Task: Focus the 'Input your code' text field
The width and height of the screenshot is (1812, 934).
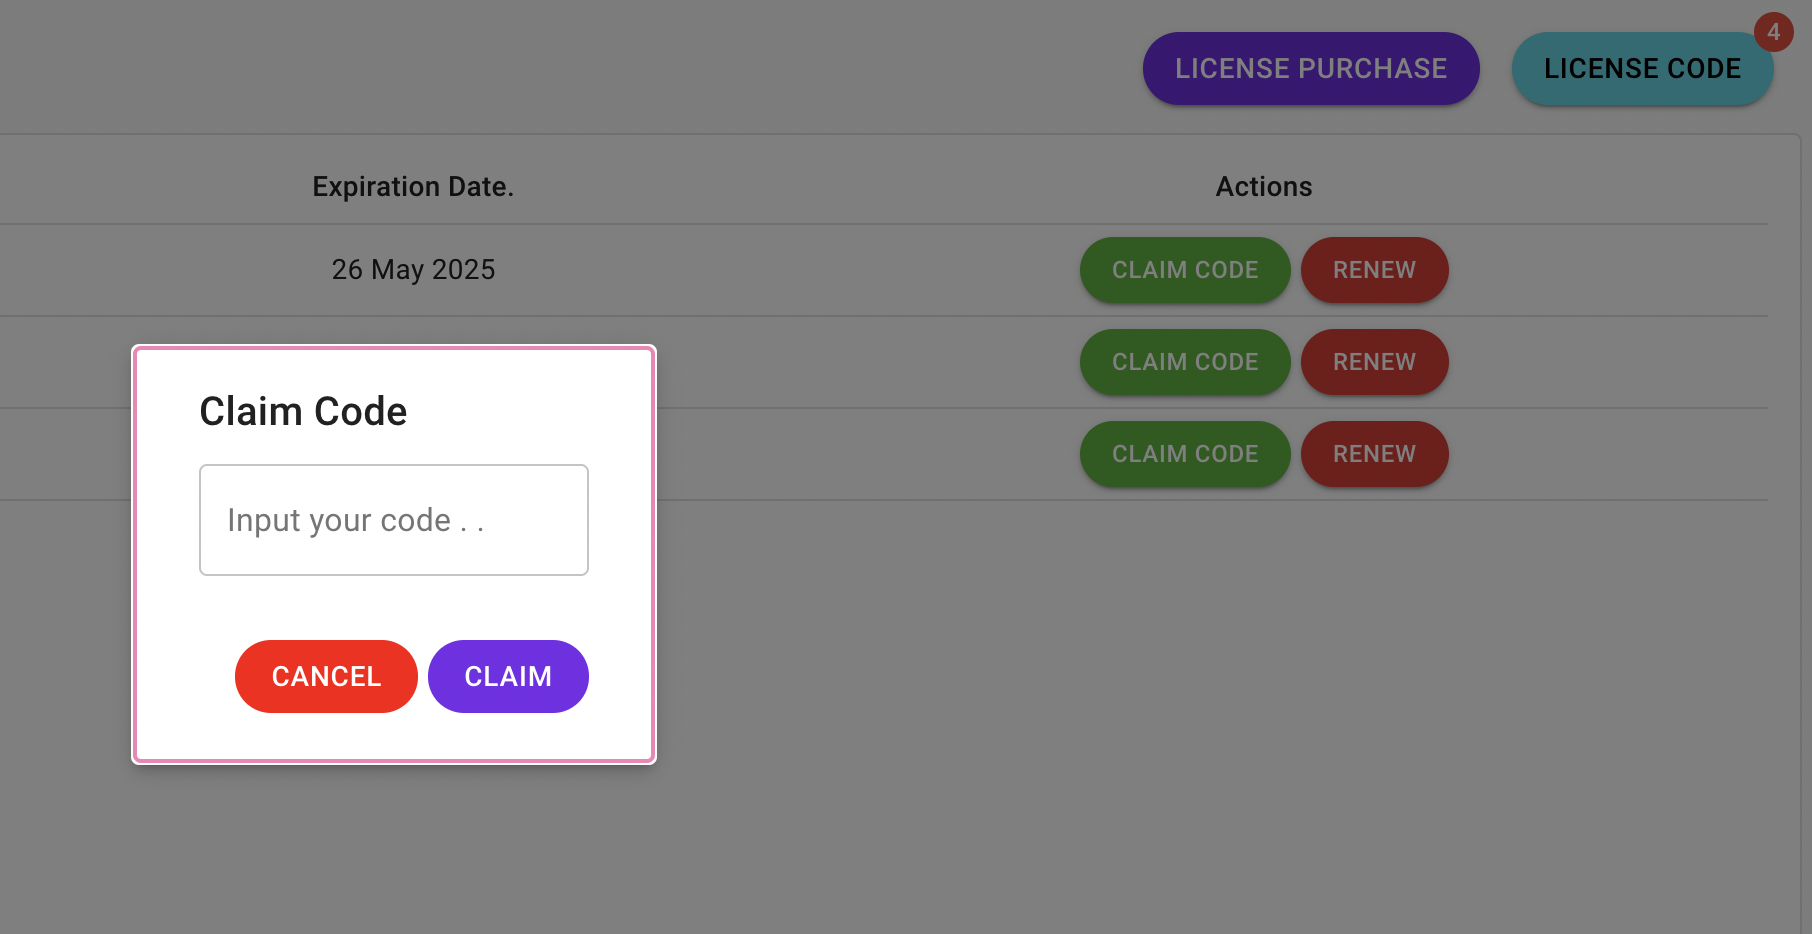Action: 393,520
